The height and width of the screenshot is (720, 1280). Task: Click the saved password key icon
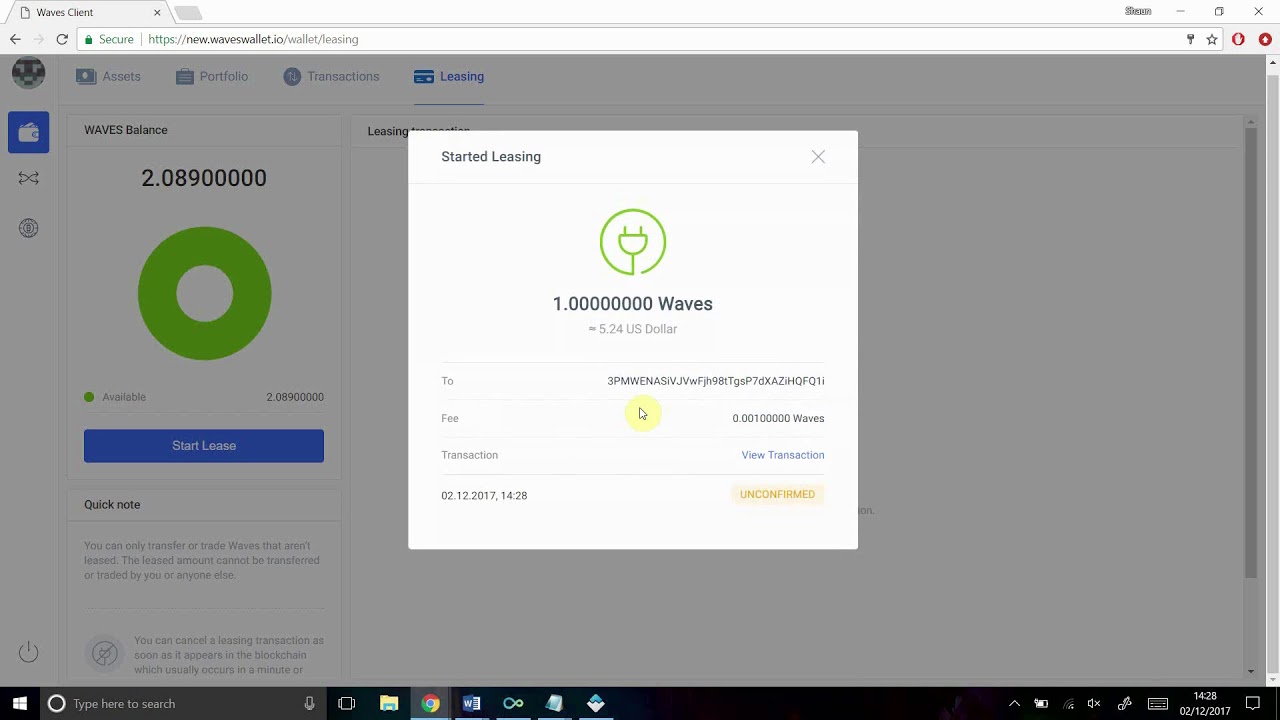pos(1190,39)
